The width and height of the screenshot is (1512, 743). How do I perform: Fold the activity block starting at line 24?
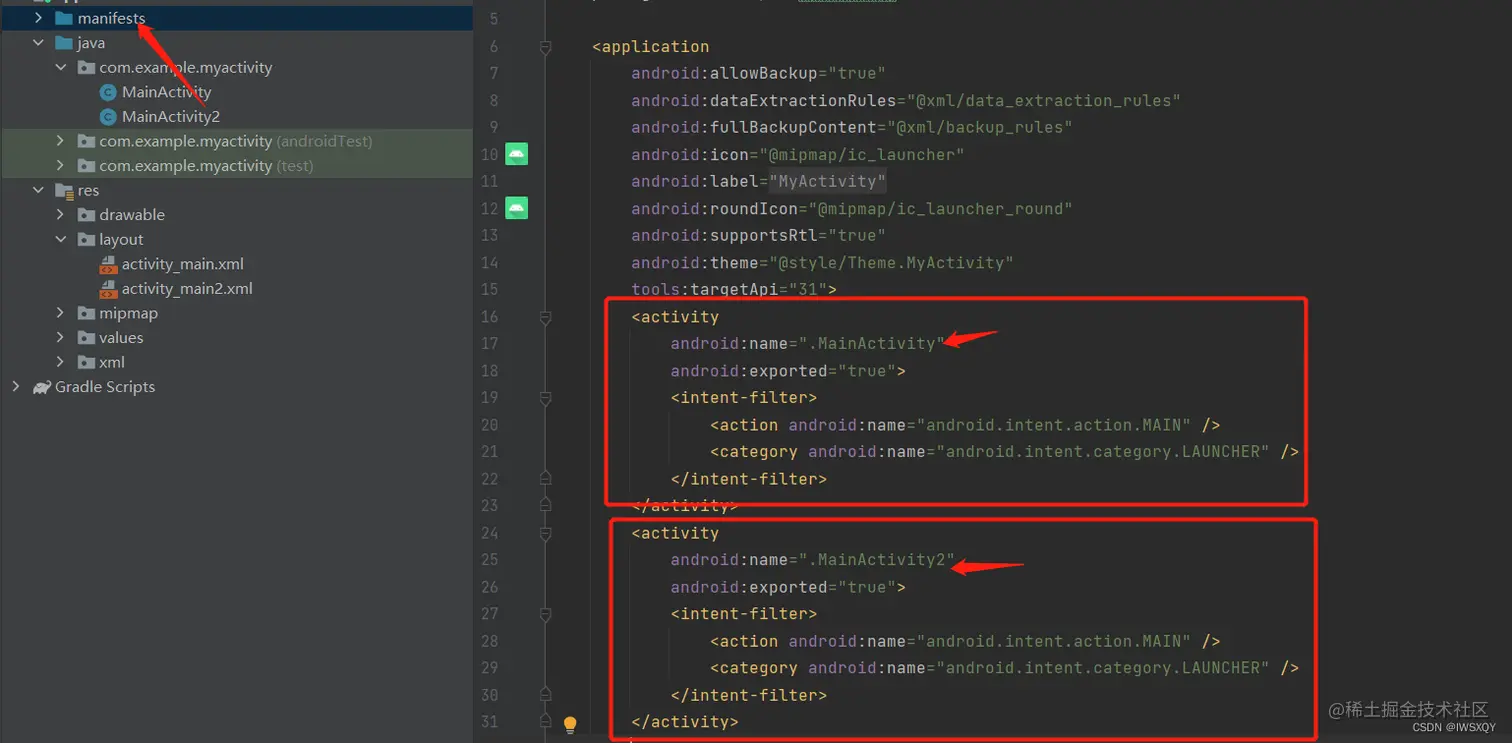(x=545, y=533)
